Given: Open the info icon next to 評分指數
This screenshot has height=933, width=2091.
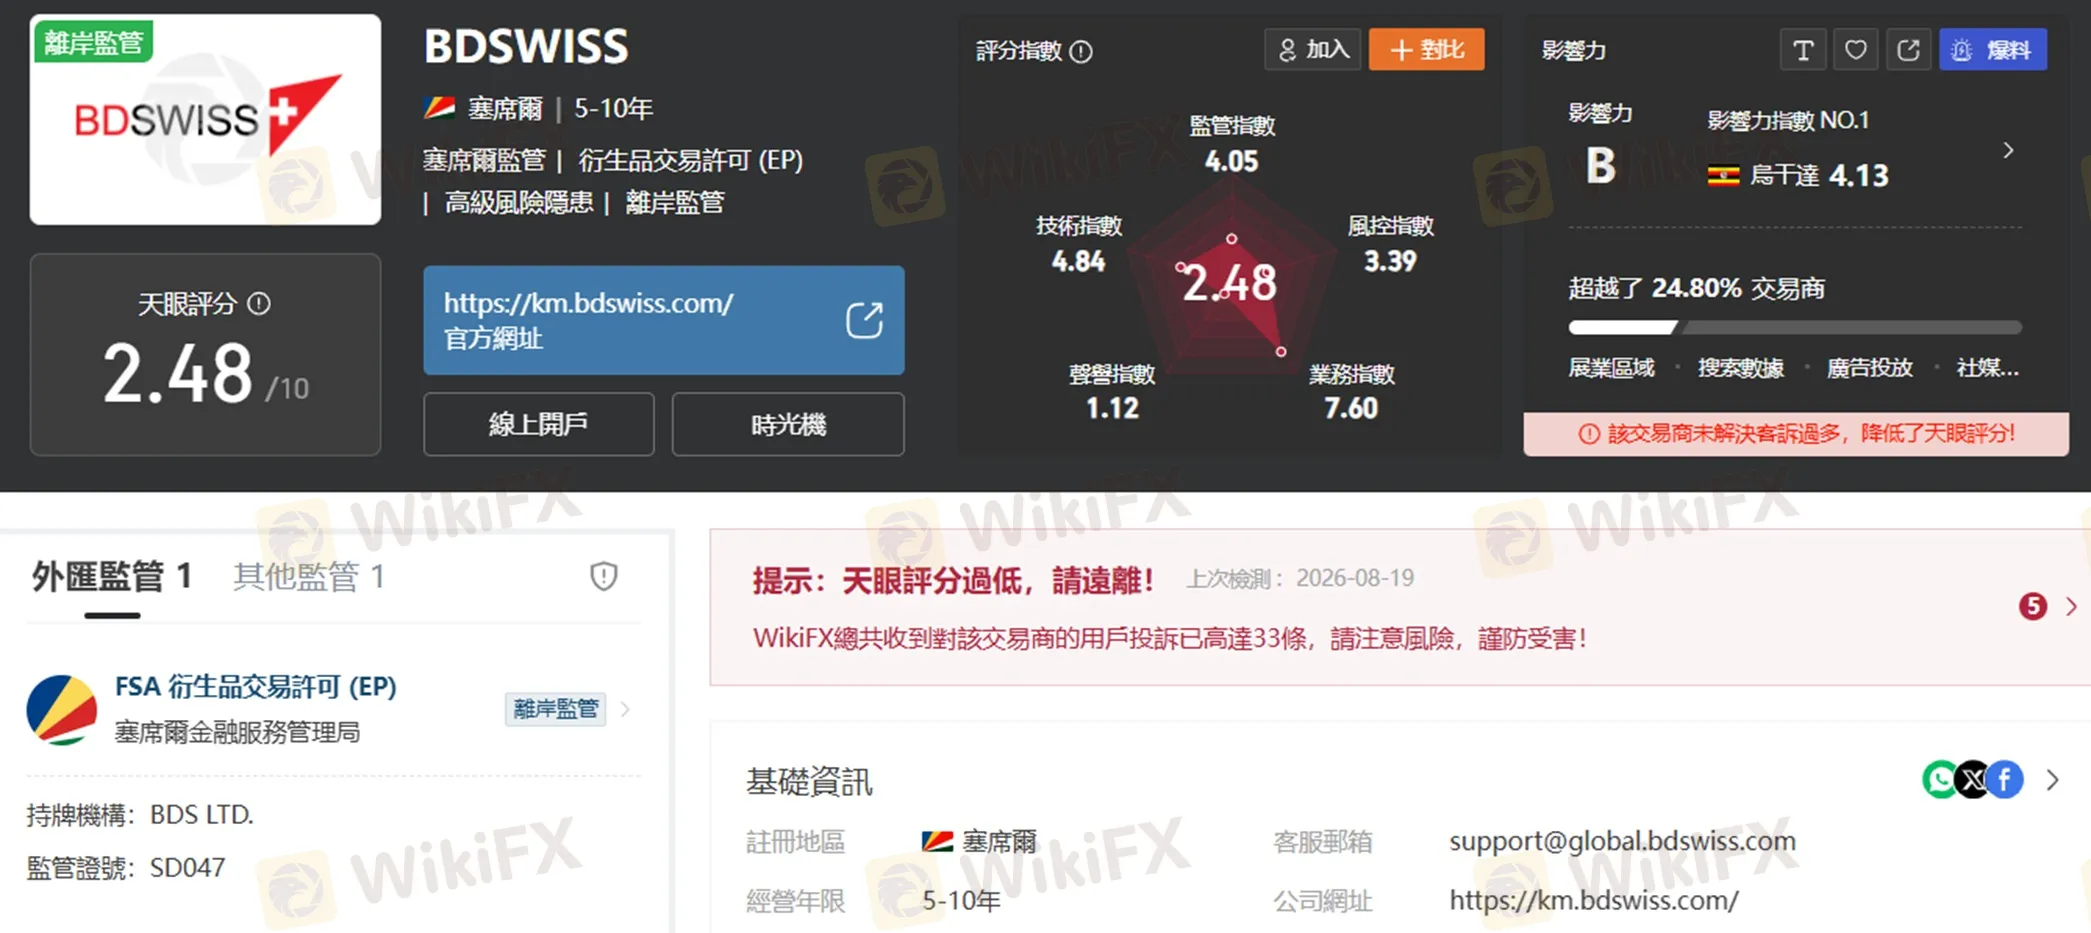Looking at the screenshot, I should [1081, 51].
